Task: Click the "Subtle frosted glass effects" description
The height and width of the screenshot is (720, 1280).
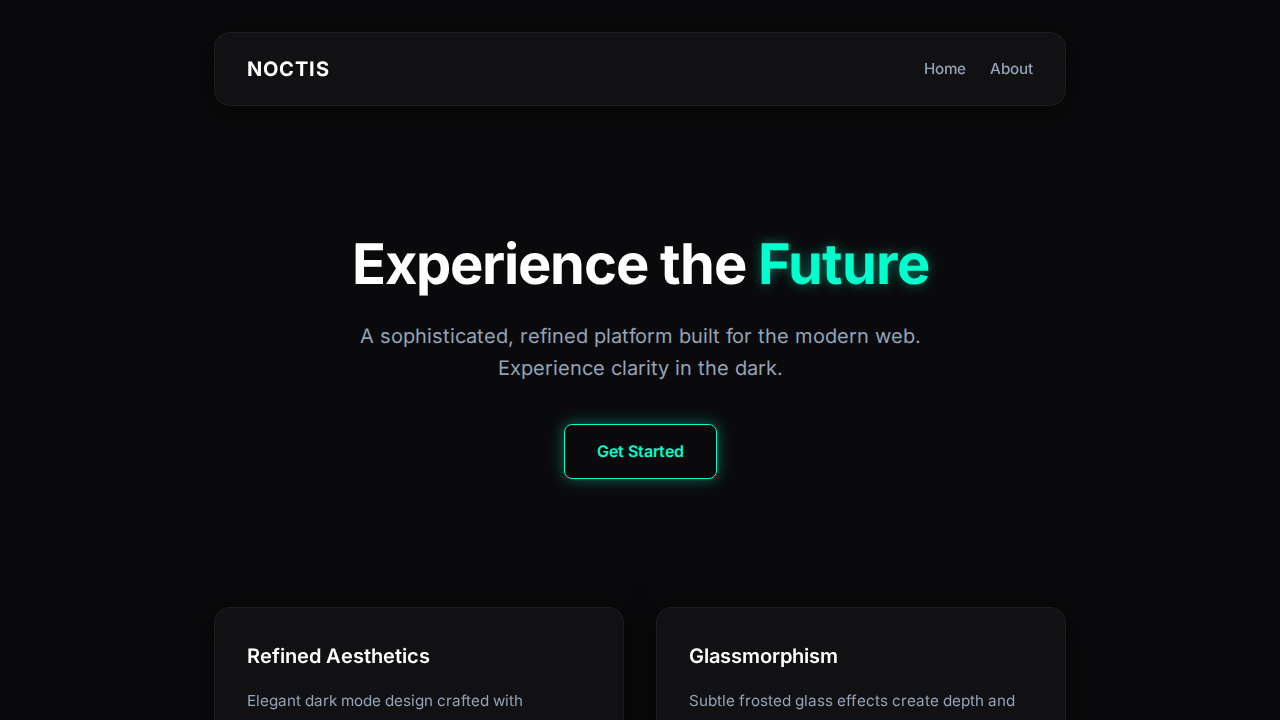Action: 852,701
